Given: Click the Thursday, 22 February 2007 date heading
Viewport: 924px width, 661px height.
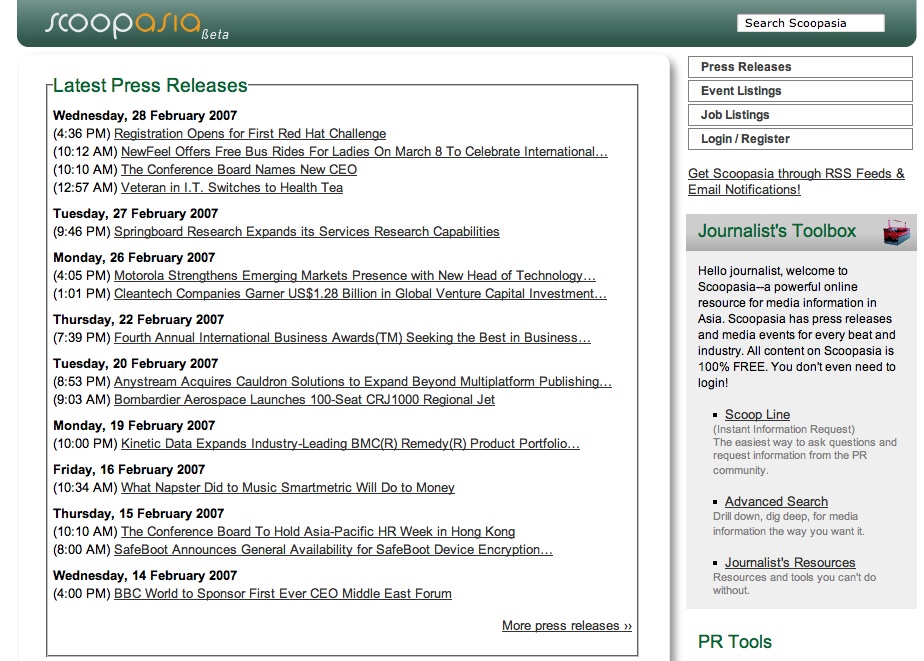Looking at the screenshot, I should (x=138, y=319).
